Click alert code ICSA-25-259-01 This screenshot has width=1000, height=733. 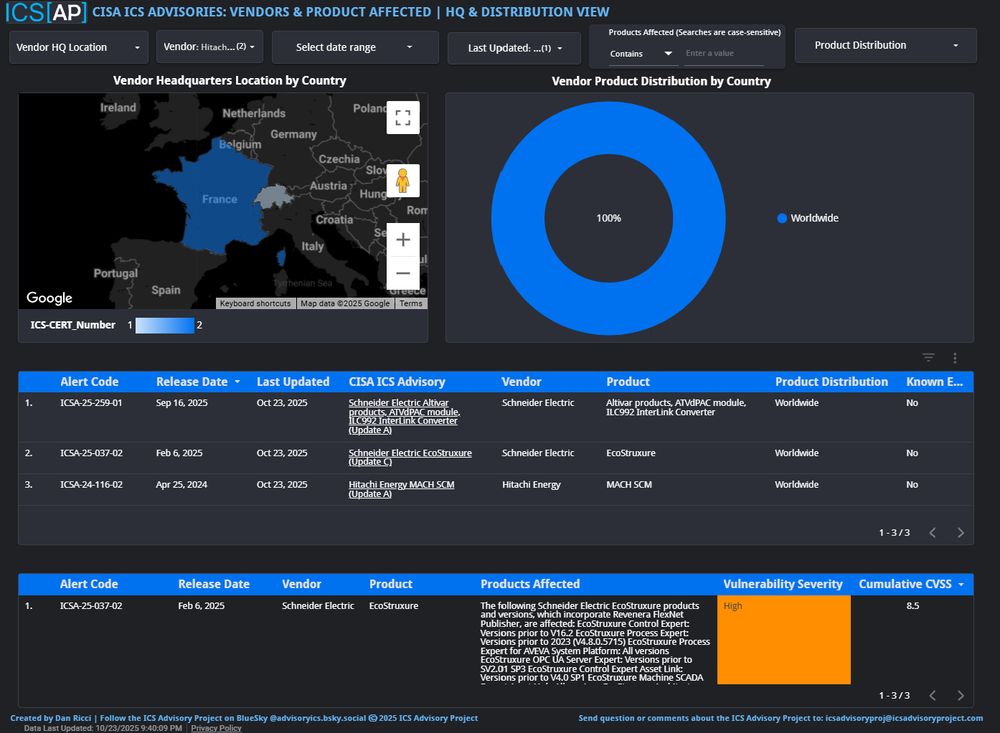coord(91,403)
